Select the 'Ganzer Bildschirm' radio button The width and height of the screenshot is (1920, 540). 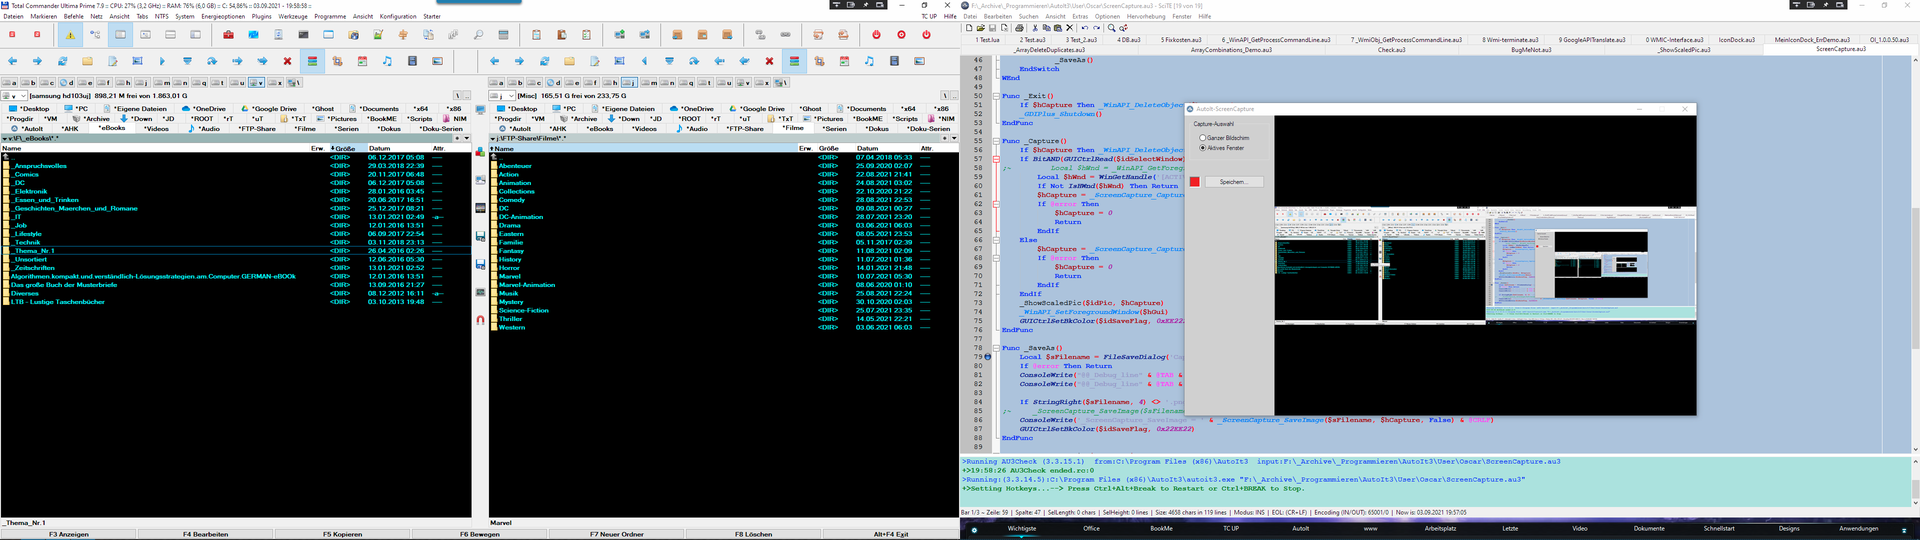1202,138
